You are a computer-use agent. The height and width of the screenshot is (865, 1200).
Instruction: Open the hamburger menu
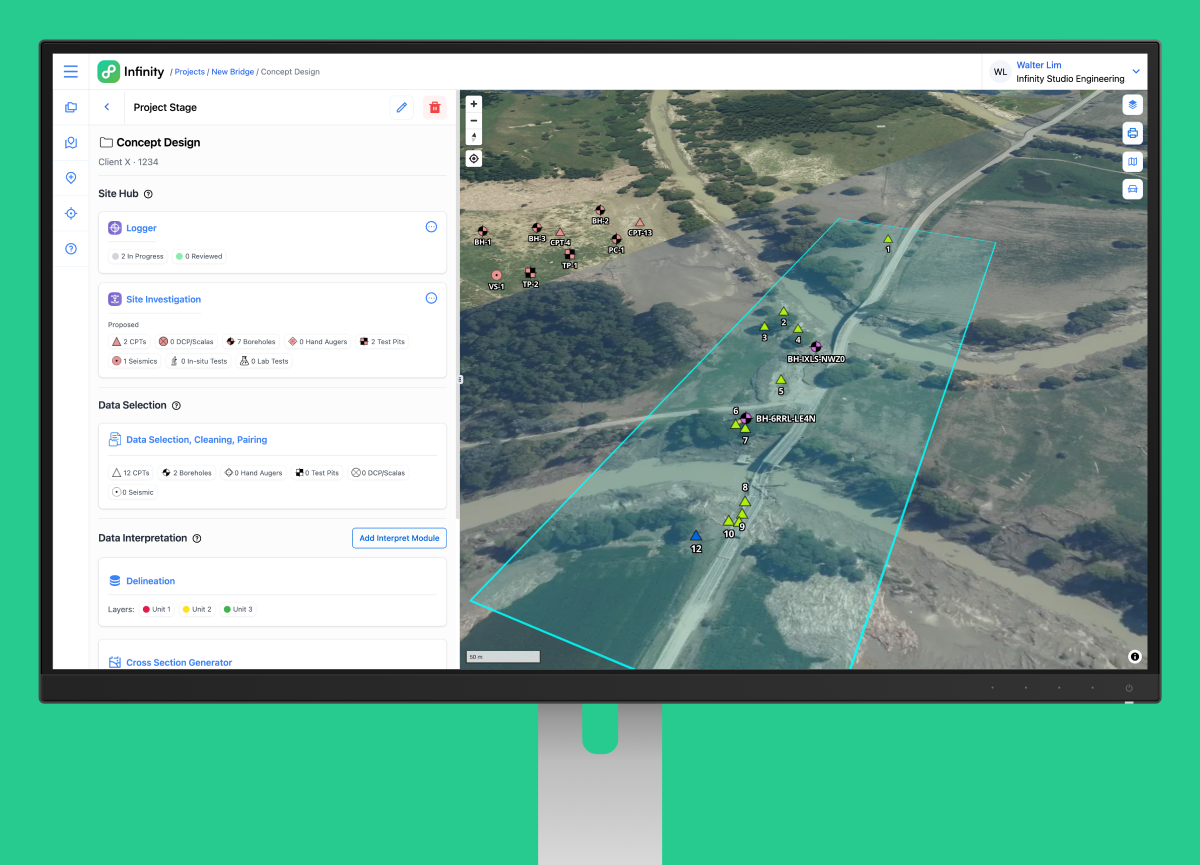click(x=71, y=72)
